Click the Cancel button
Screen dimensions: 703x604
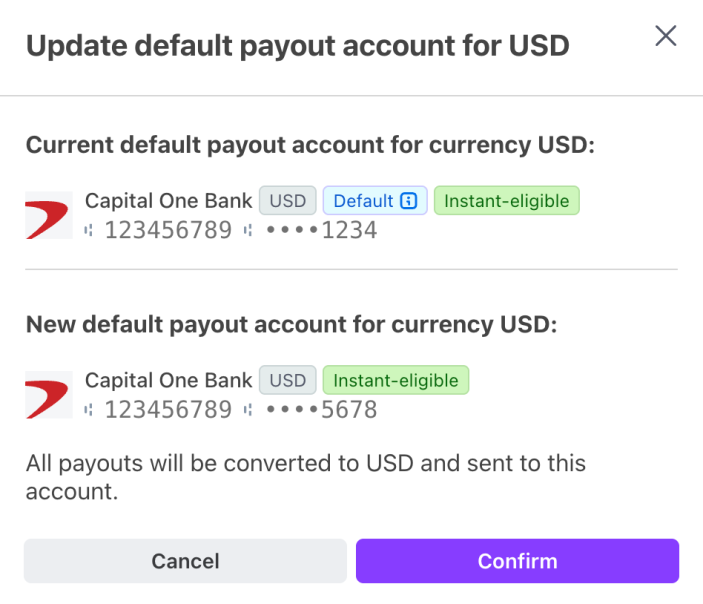point(185,561)
